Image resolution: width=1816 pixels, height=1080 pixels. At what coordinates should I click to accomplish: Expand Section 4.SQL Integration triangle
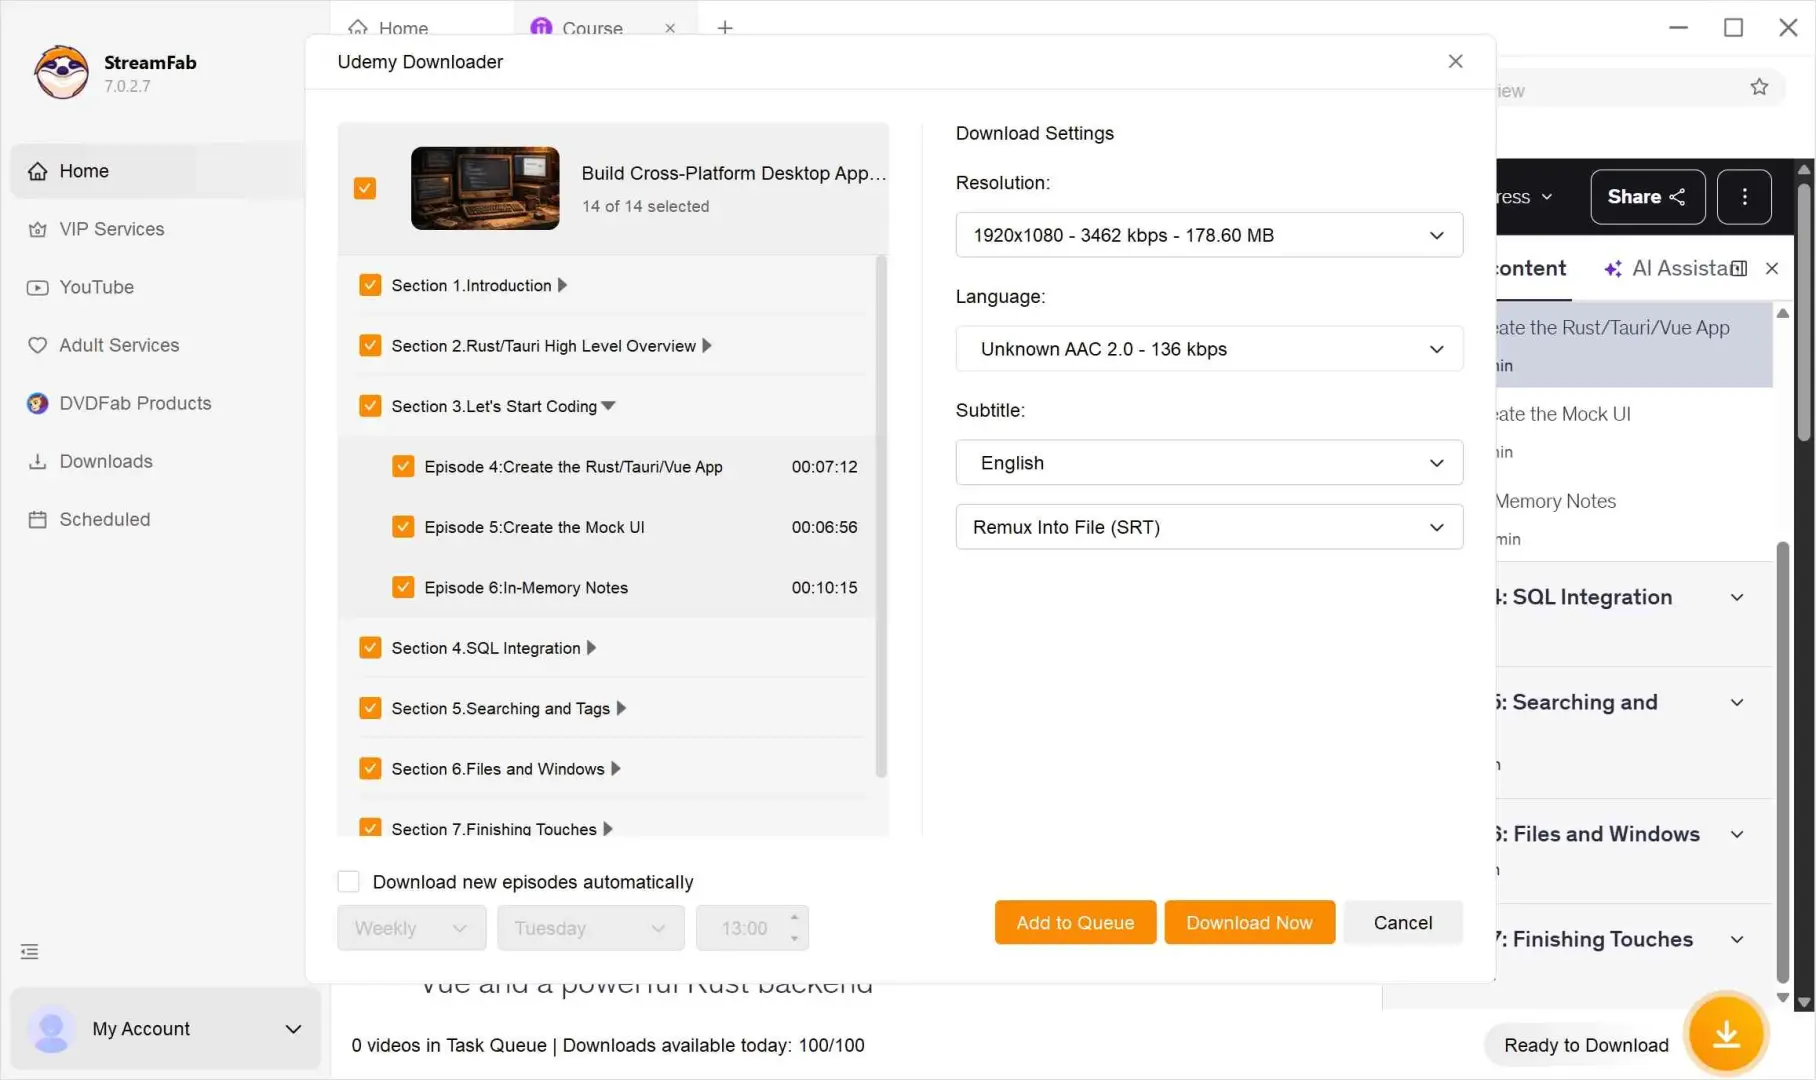(x=591, y=648)
